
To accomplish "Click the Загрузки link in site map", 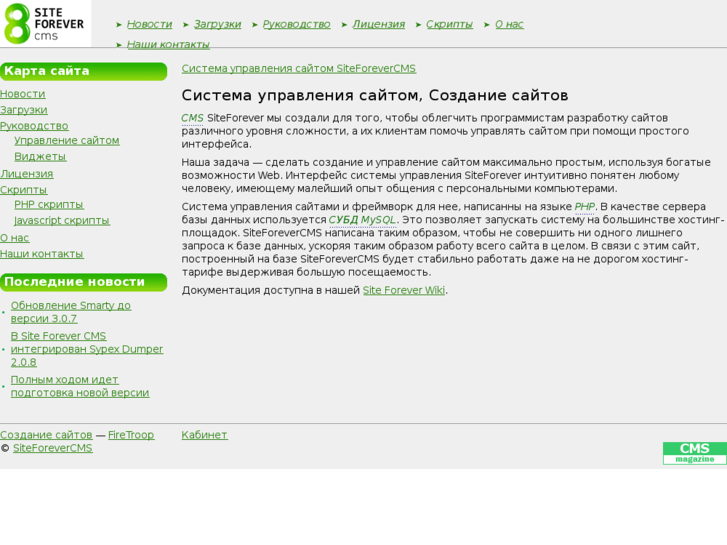I will tap(24, 110).
